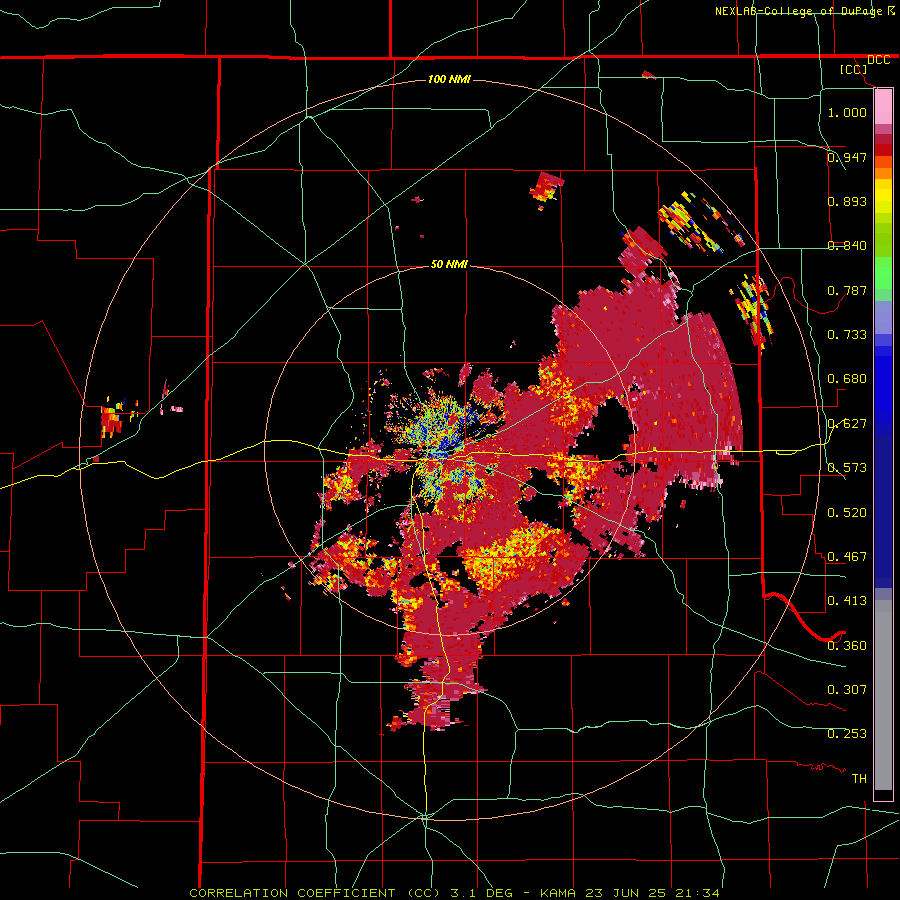Select the 0.307 legend value

(847, 690)
